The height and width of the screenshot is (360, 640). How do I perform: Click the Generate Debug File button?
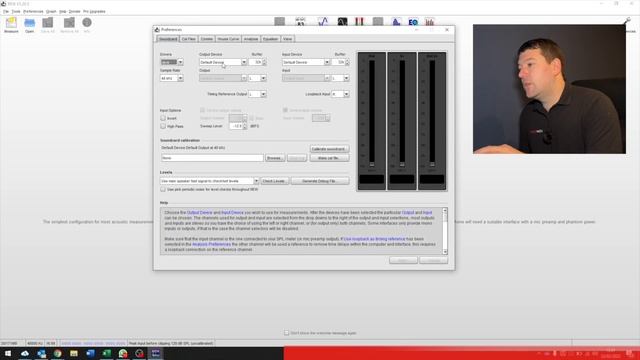[320, 181]
